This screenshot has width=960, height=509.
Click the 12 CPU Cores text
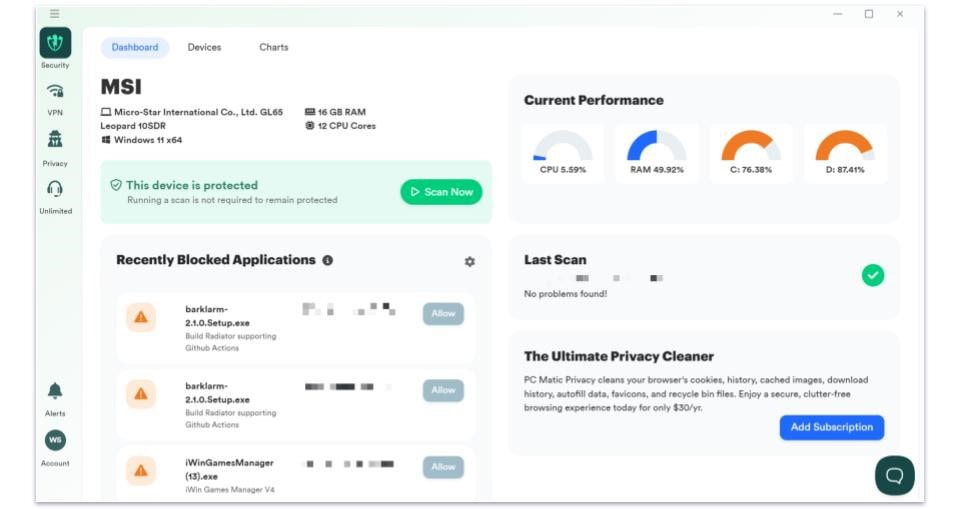coord(347,126)
